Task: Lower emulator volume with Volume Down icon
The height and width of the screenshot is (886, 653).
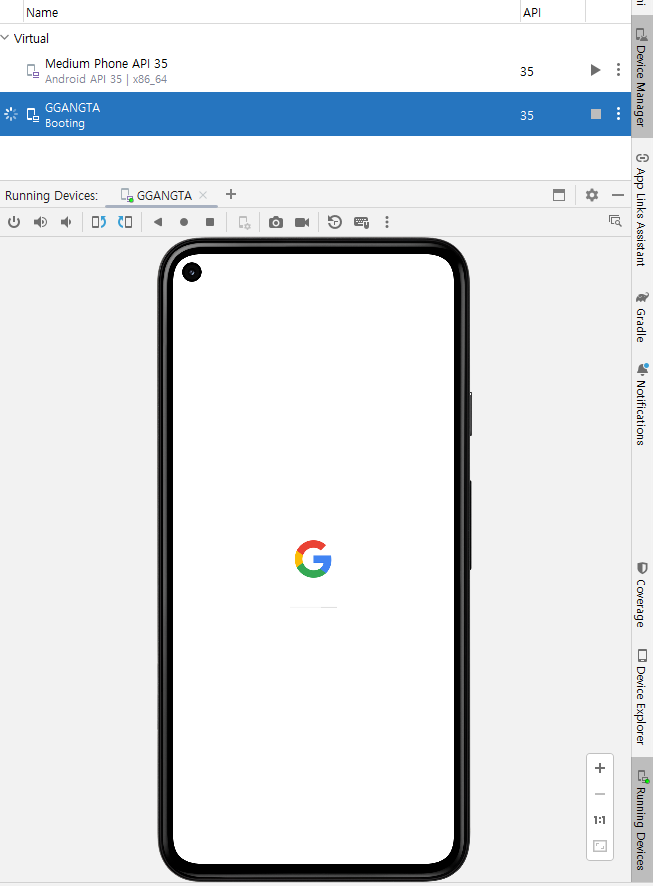Action: (66, 222)
